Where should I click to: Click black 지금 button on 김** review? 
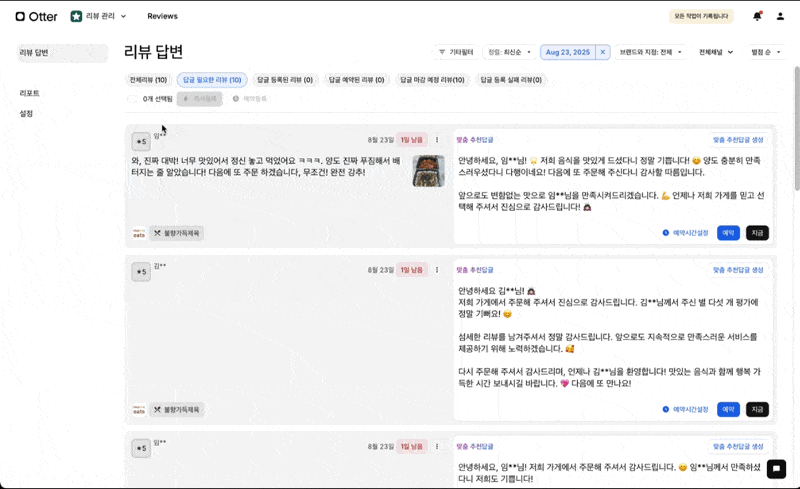coord(757,409)
